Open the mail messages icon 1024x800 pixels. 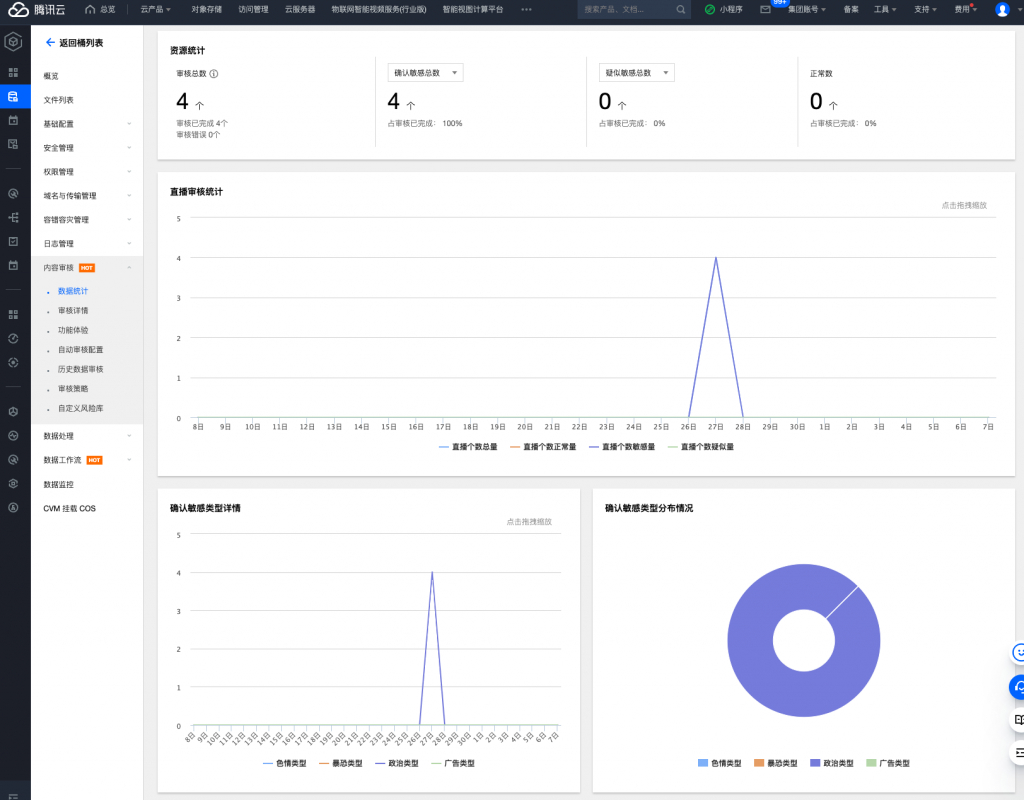pos(765,9)
